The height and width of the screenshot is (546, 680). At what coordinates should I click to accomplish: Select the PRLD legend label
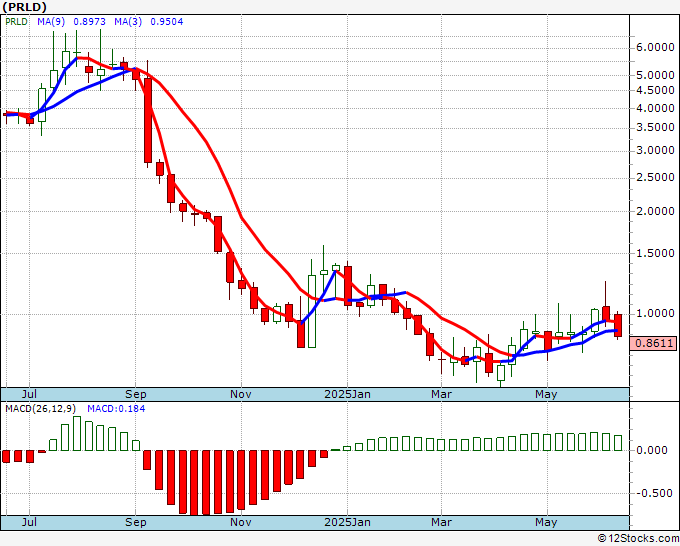[16, 21]
